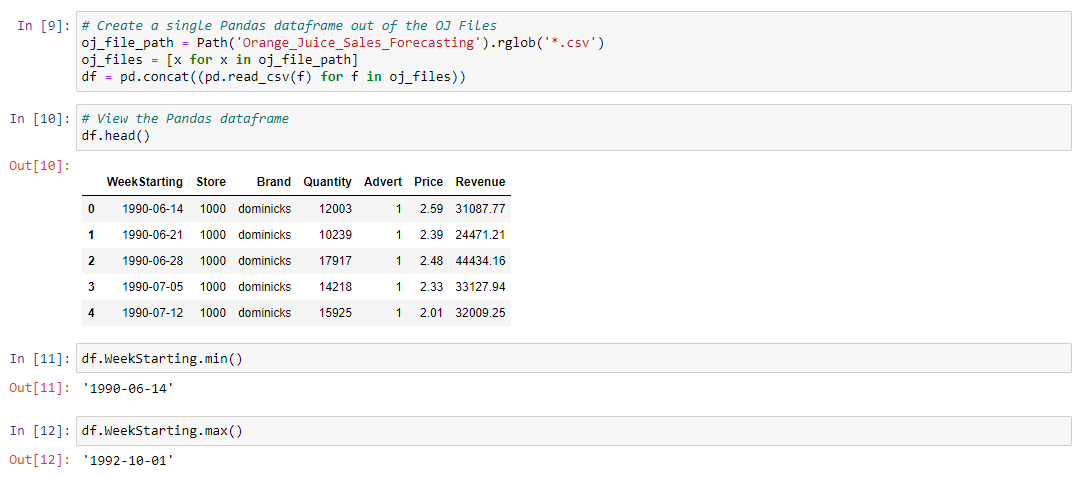Click inside the df.head() code cell
The height and width of the screenshot is (478, 1084).
click(x=573, y=127)
